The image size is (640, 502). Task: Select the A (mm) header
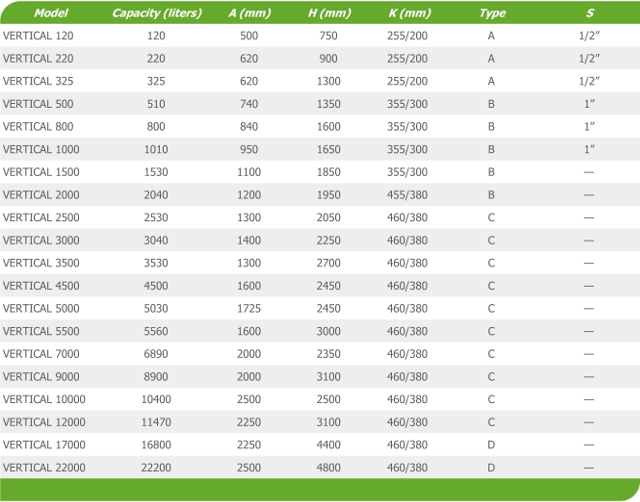(249, 13)
